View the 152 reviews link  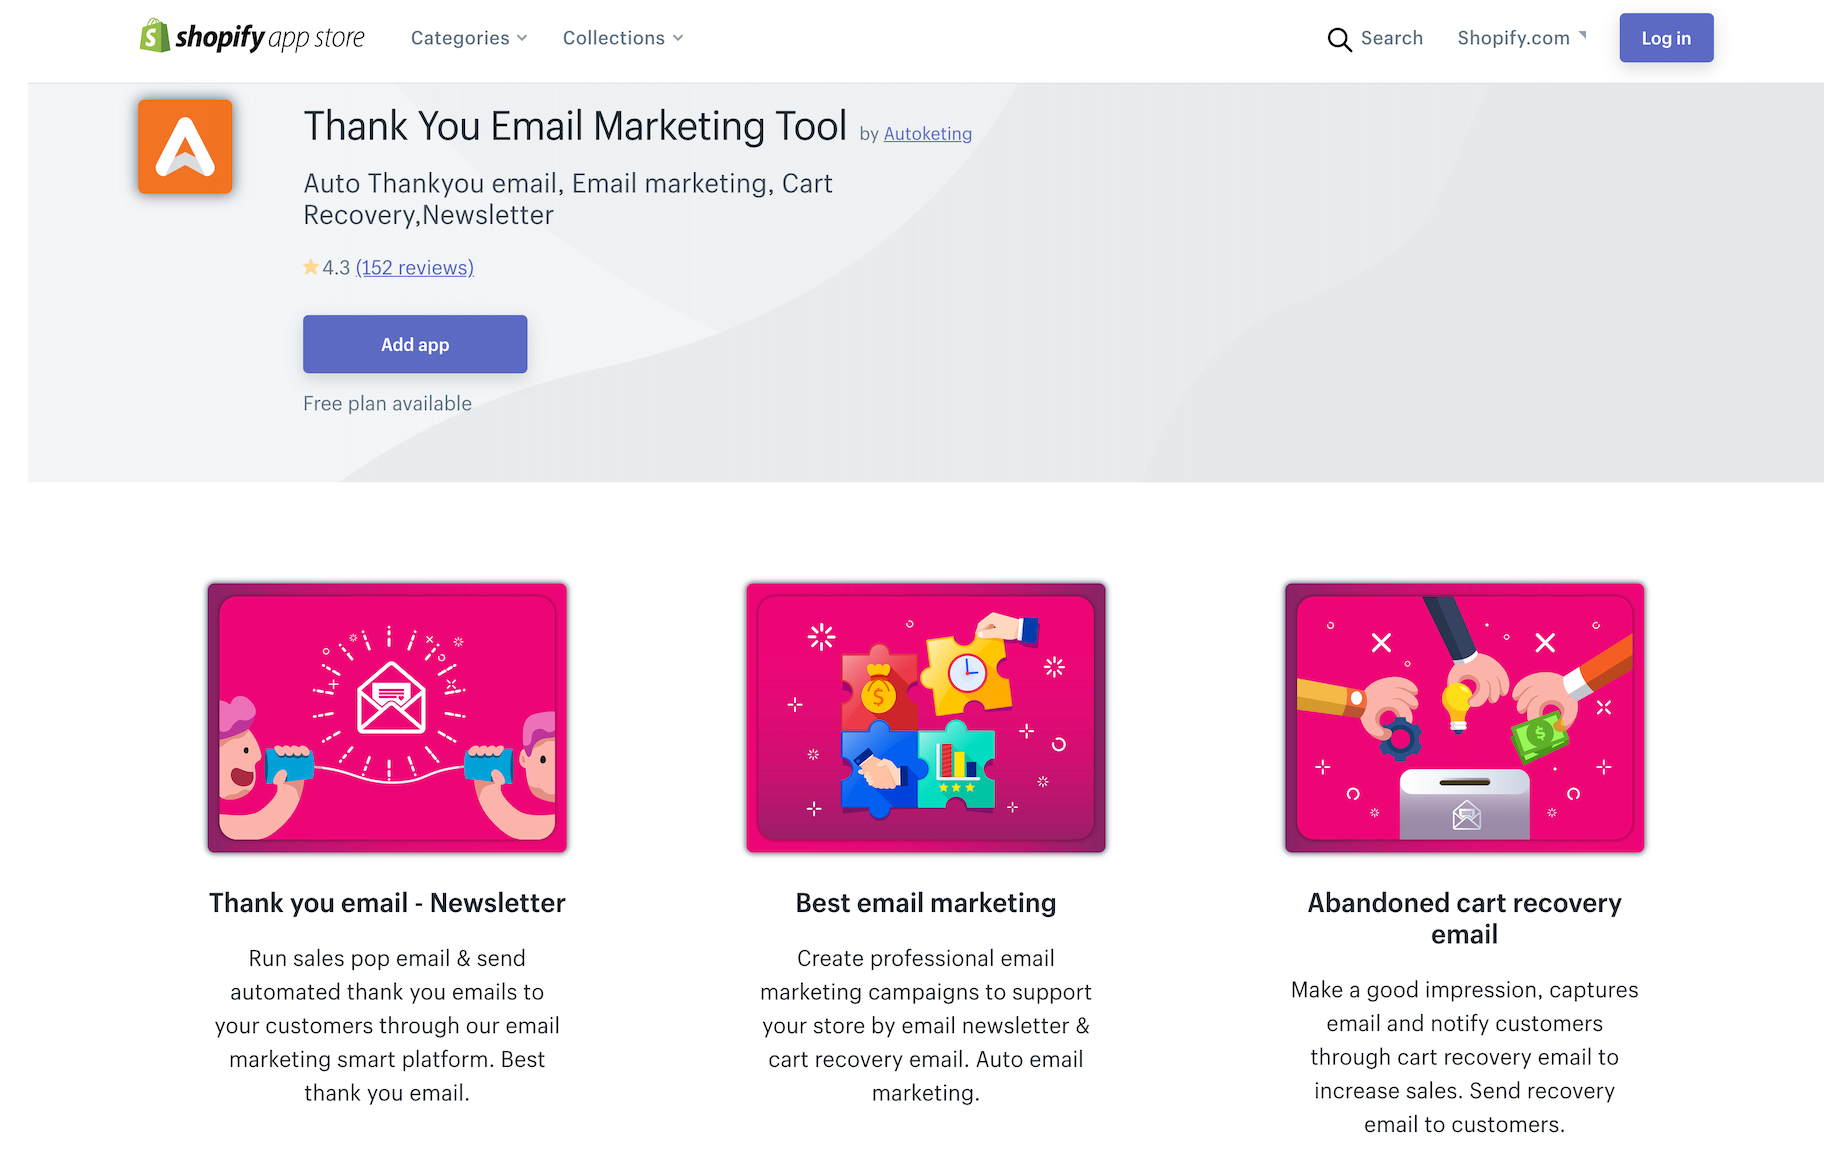415,267
